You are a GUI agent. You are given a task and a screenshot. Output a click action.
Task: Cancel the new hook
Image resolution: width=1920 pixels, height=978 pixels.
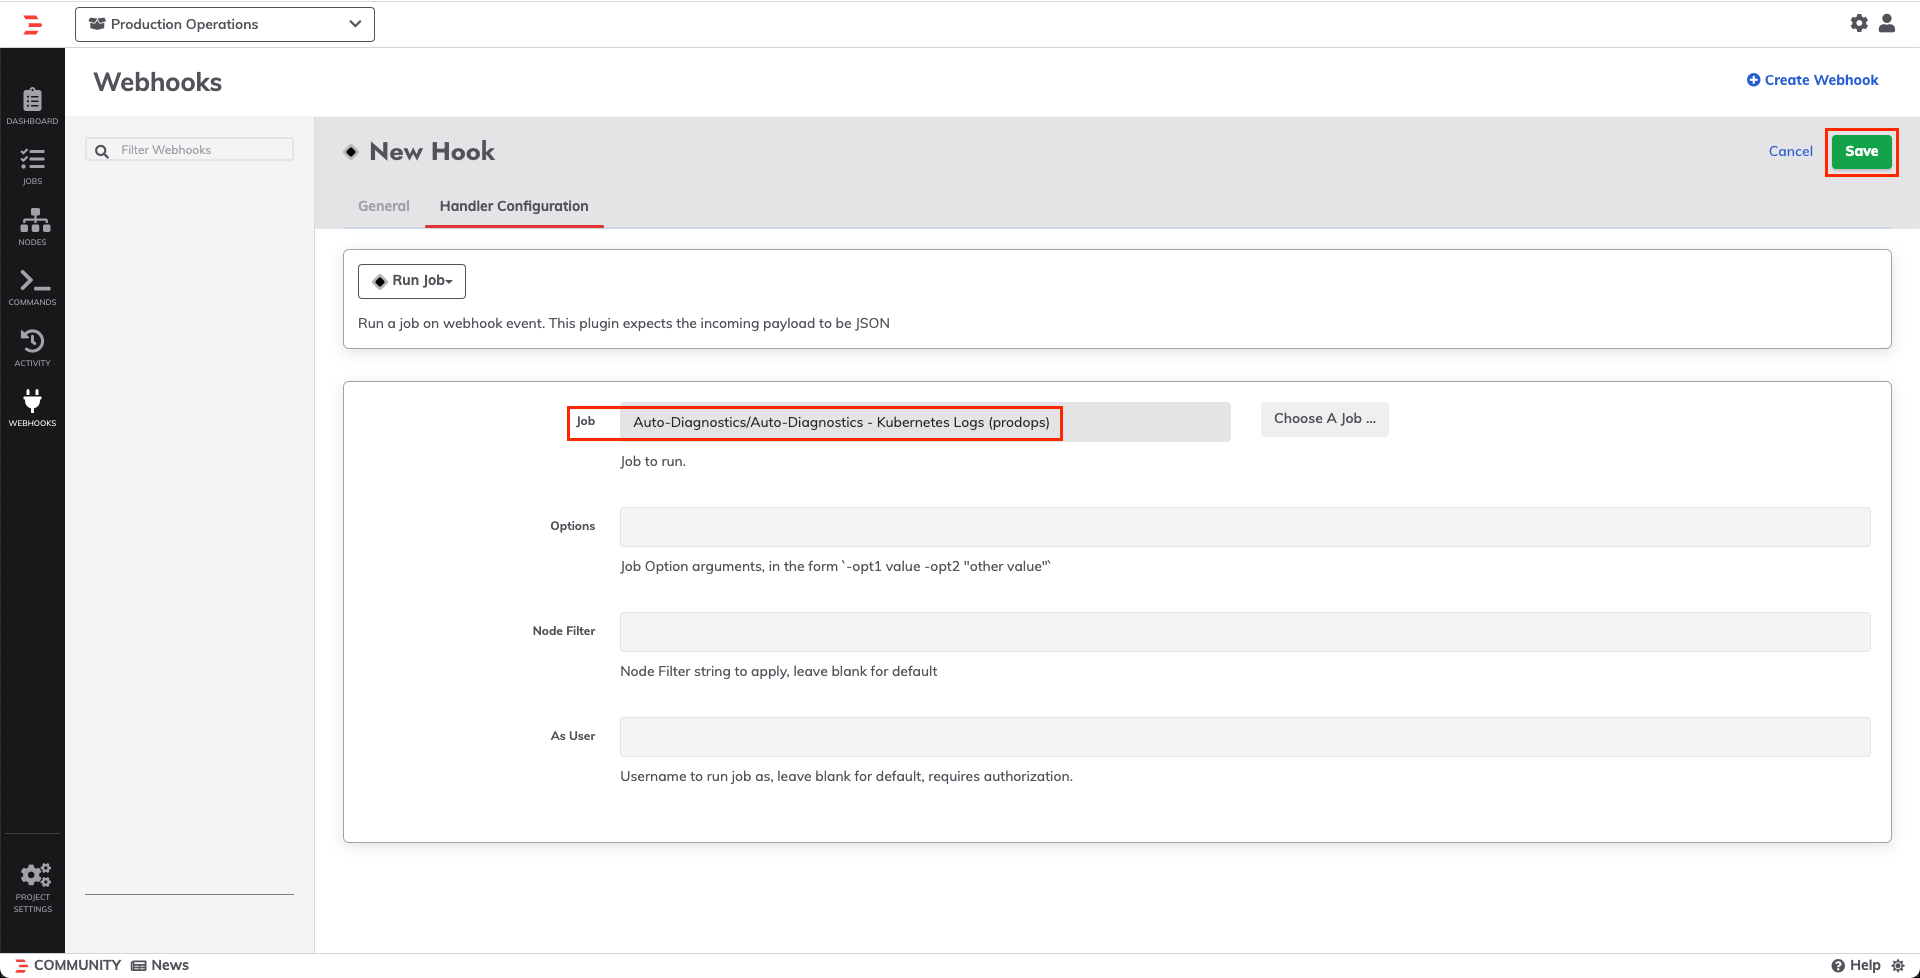pos(1790,151)
